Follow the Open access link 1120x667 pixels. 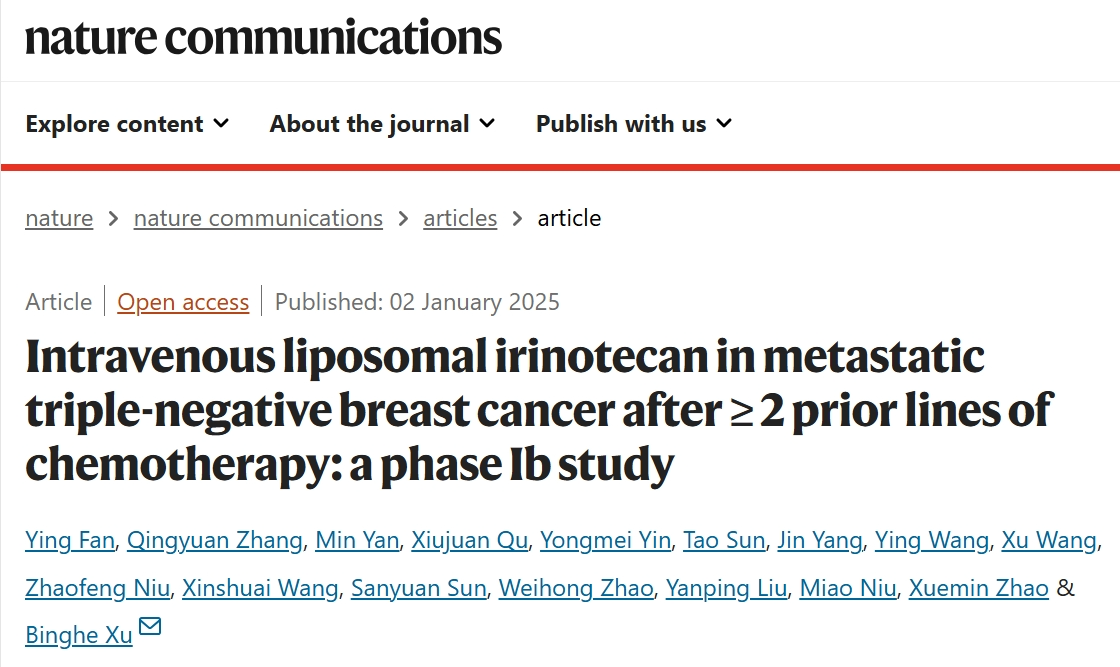coord(183,302)
